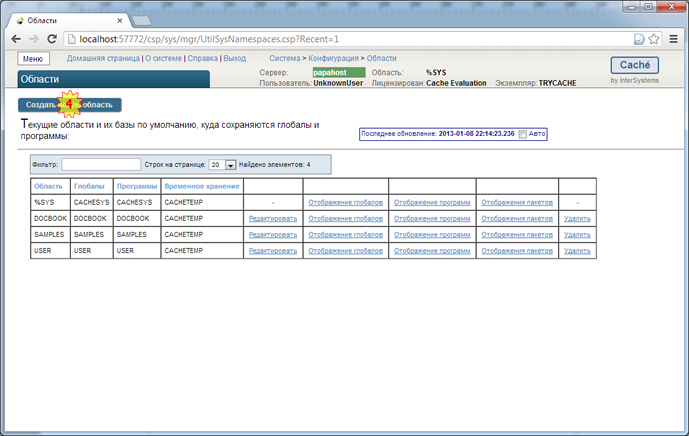Focus the Фильтр input field
689x436 pixels.
coord(101,164)
